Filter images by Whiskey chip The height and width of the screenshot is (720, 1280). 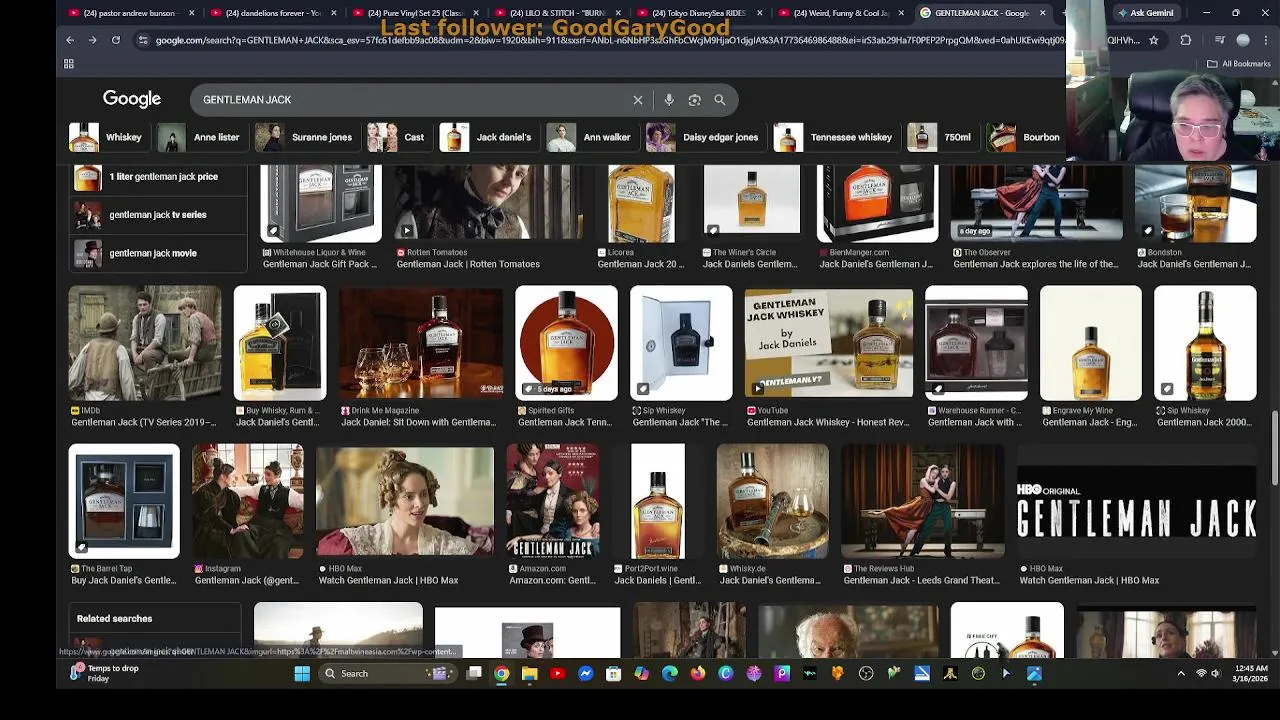coord(107,137)
